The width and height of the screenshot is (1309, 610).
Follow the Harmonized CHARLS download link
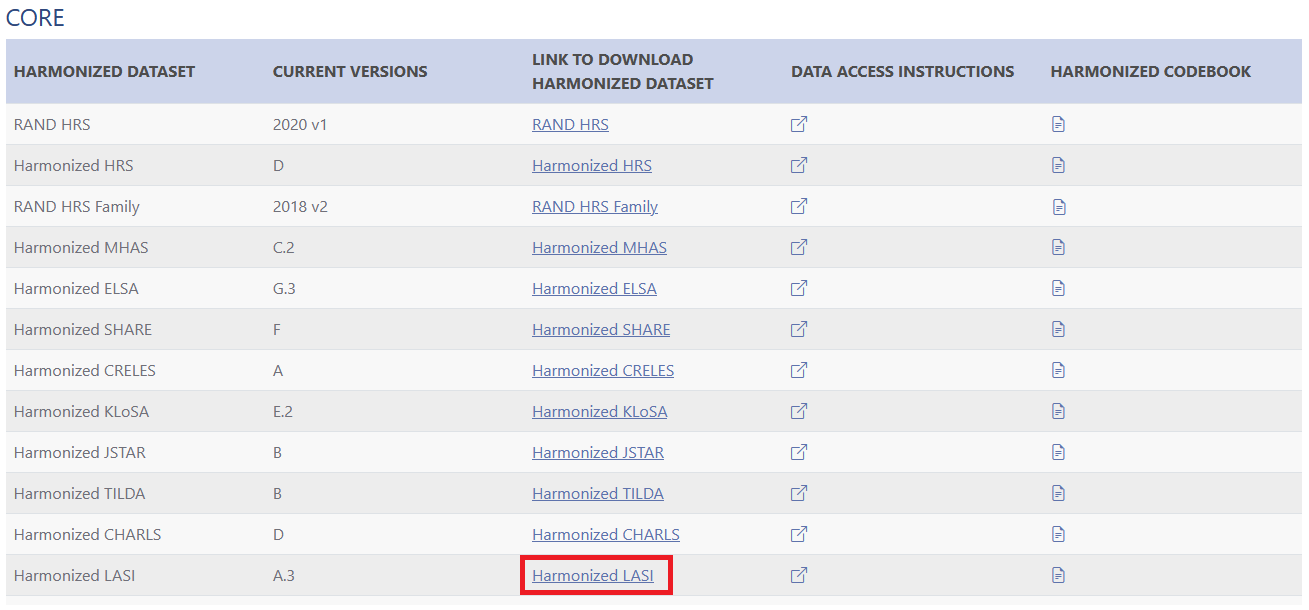click(606, 535)
